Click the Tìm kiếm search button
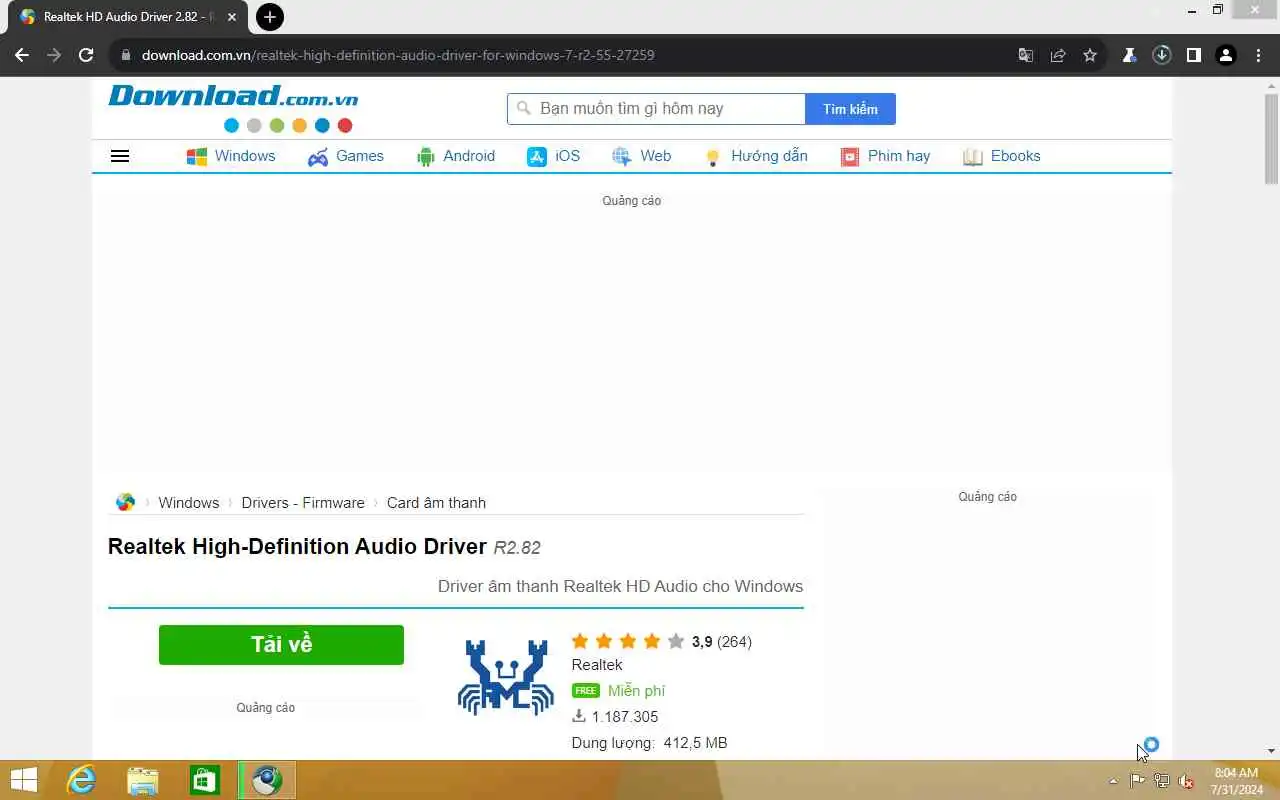 (x=850, y=109)
